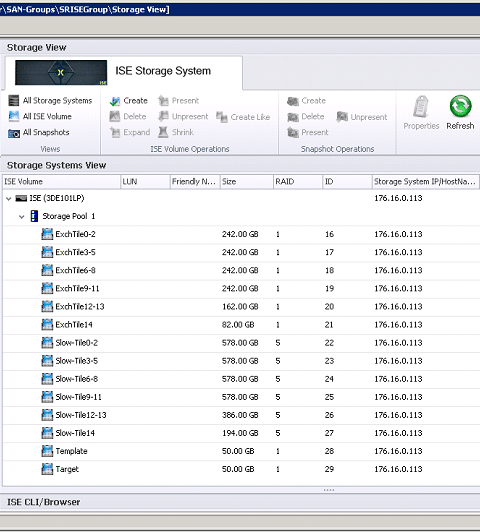Click the ISE (3DE101LP) device icon

coord(21,198)
